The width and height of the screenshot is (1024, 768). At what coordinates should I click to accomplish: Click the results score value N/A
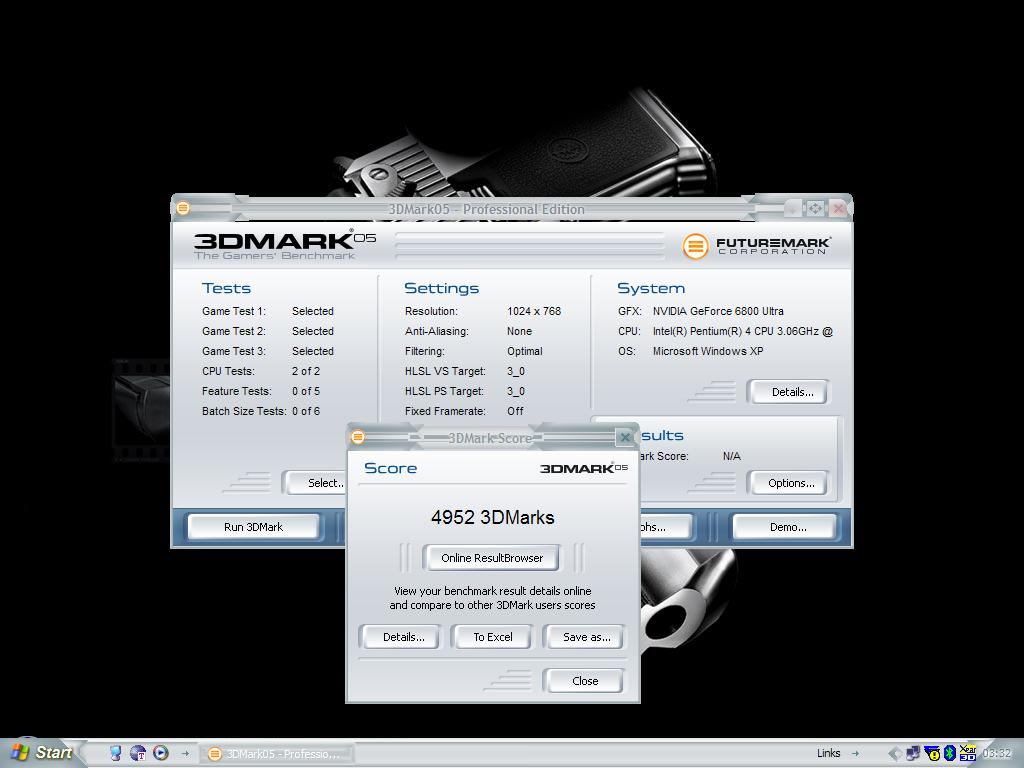[731, 456]
